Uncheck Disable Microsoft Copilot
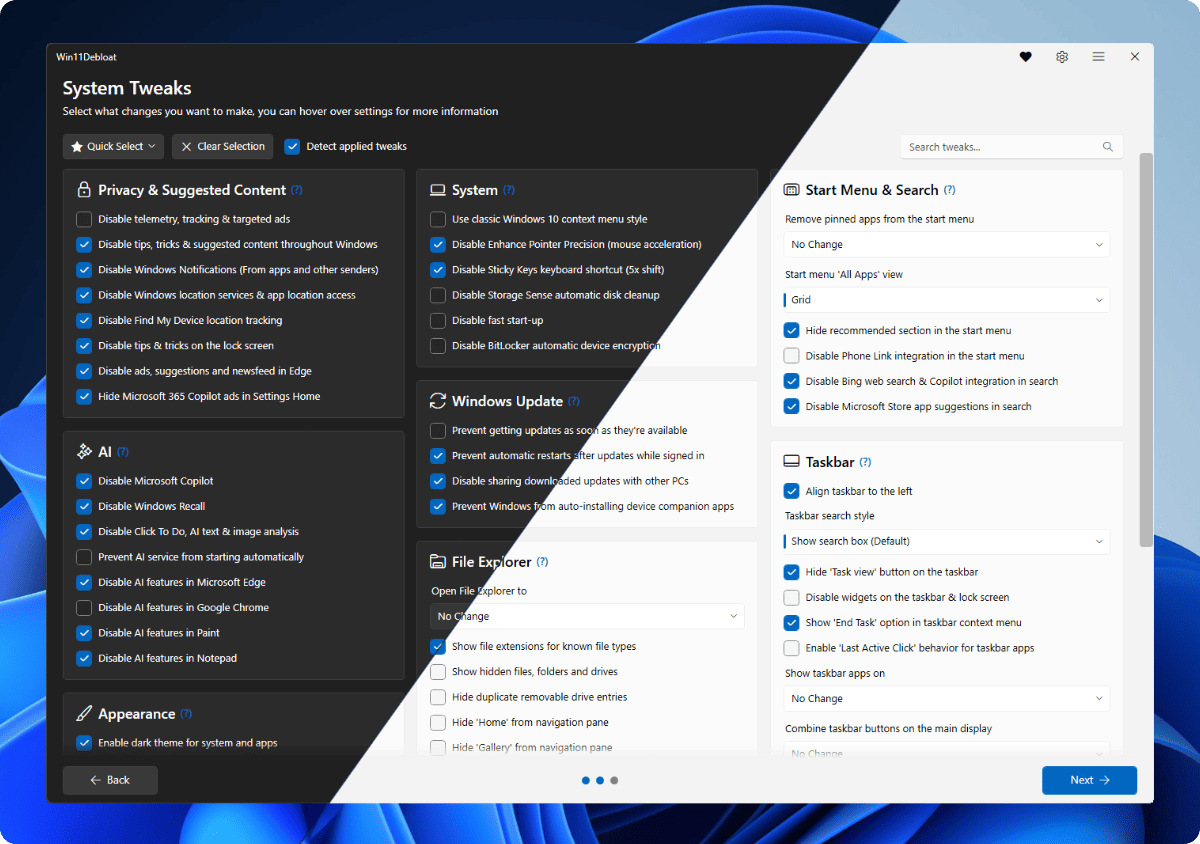Image resolution: width=1200 pixels, height=844 pixels. point(84,481)
